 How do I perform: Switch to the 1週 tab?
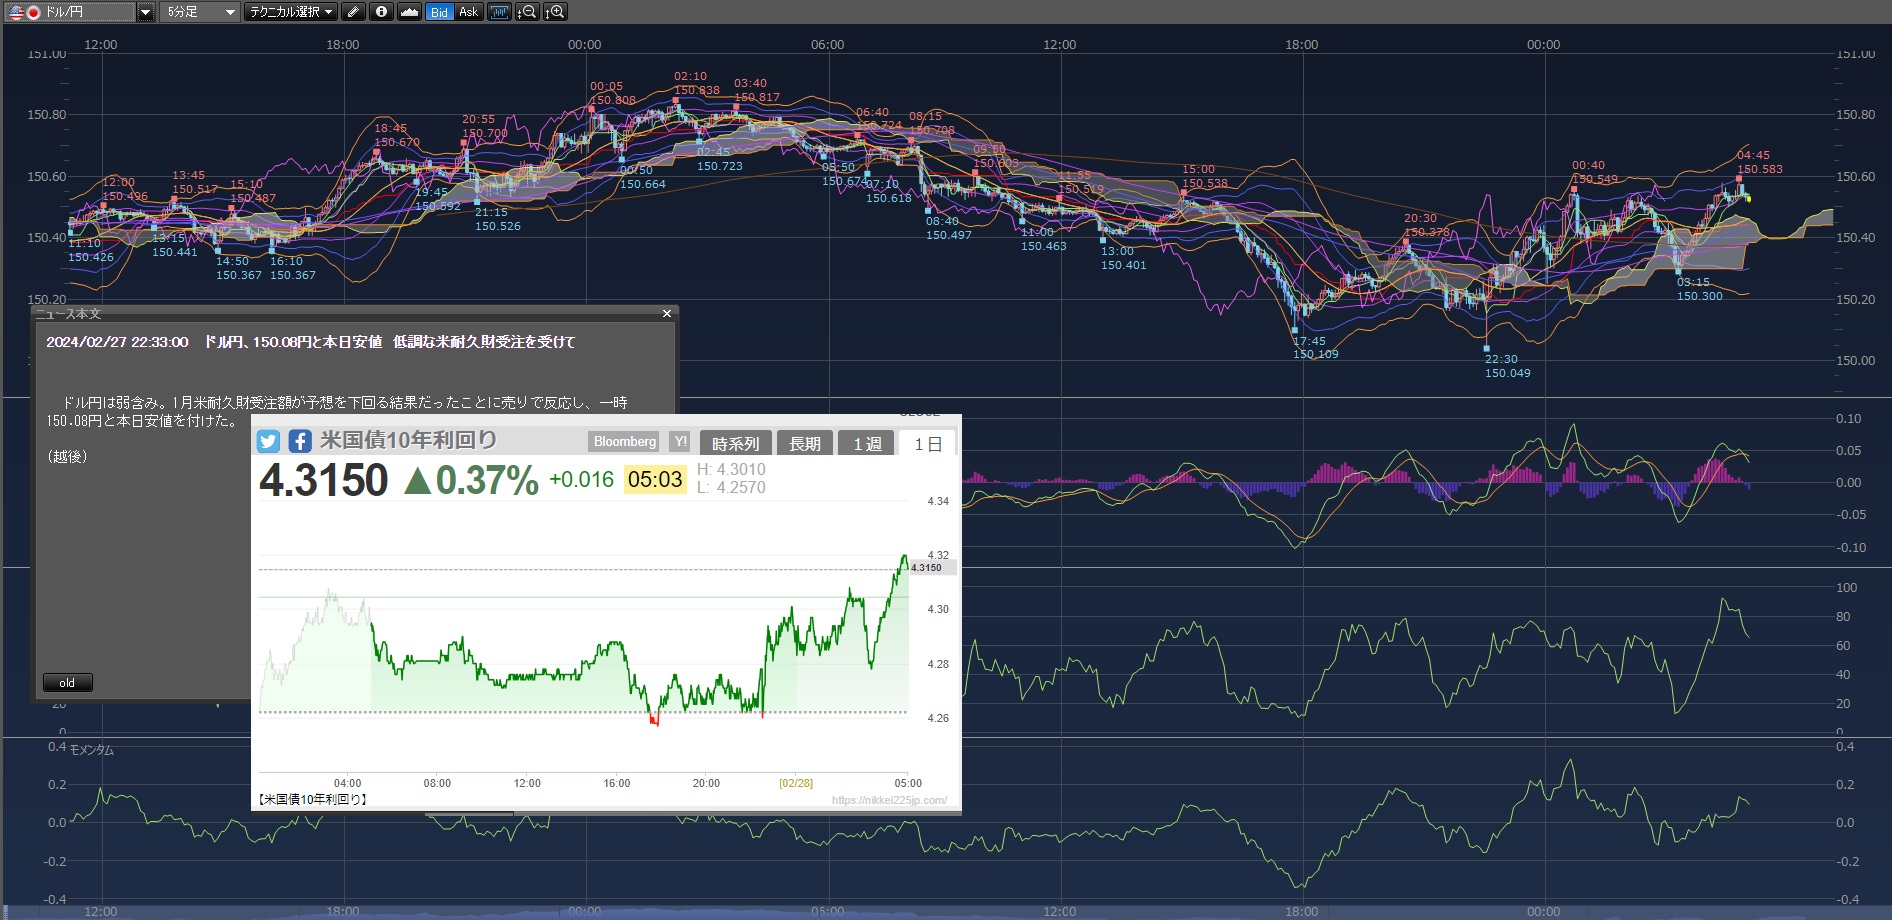point(867,443)
